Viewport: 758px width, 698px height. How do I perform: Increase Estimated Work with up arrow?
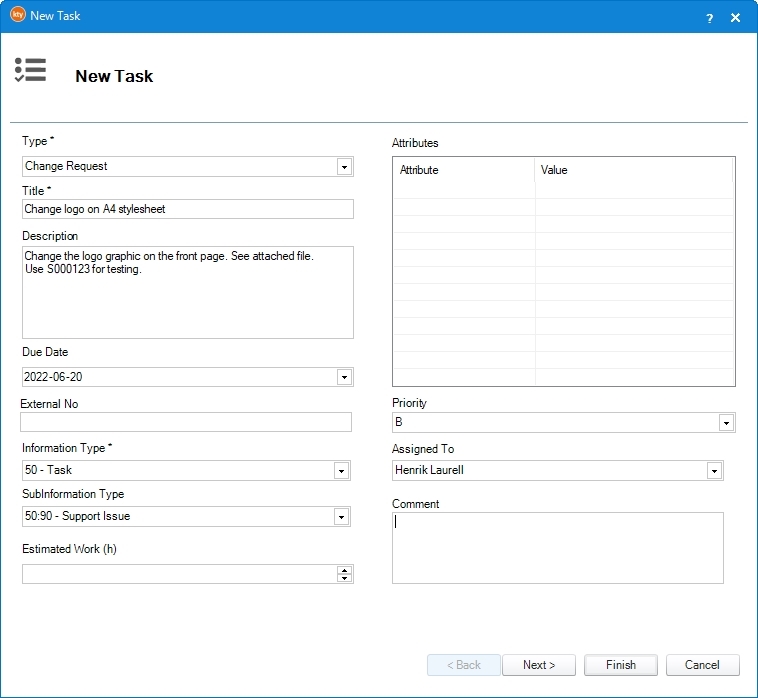point(345,570)
